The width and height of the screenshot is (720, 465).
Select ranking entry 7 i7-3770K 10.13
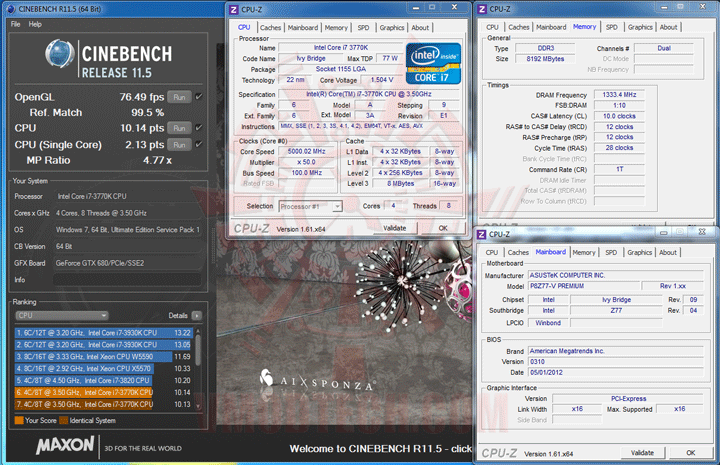click(104, 404)
